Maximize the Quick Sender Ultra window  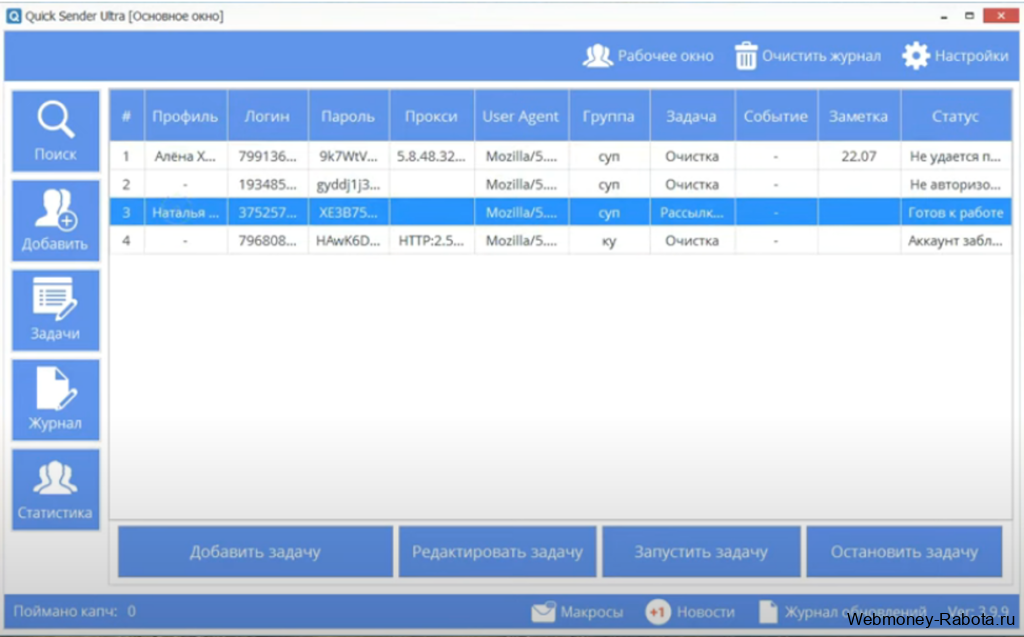tap(970, 16)
